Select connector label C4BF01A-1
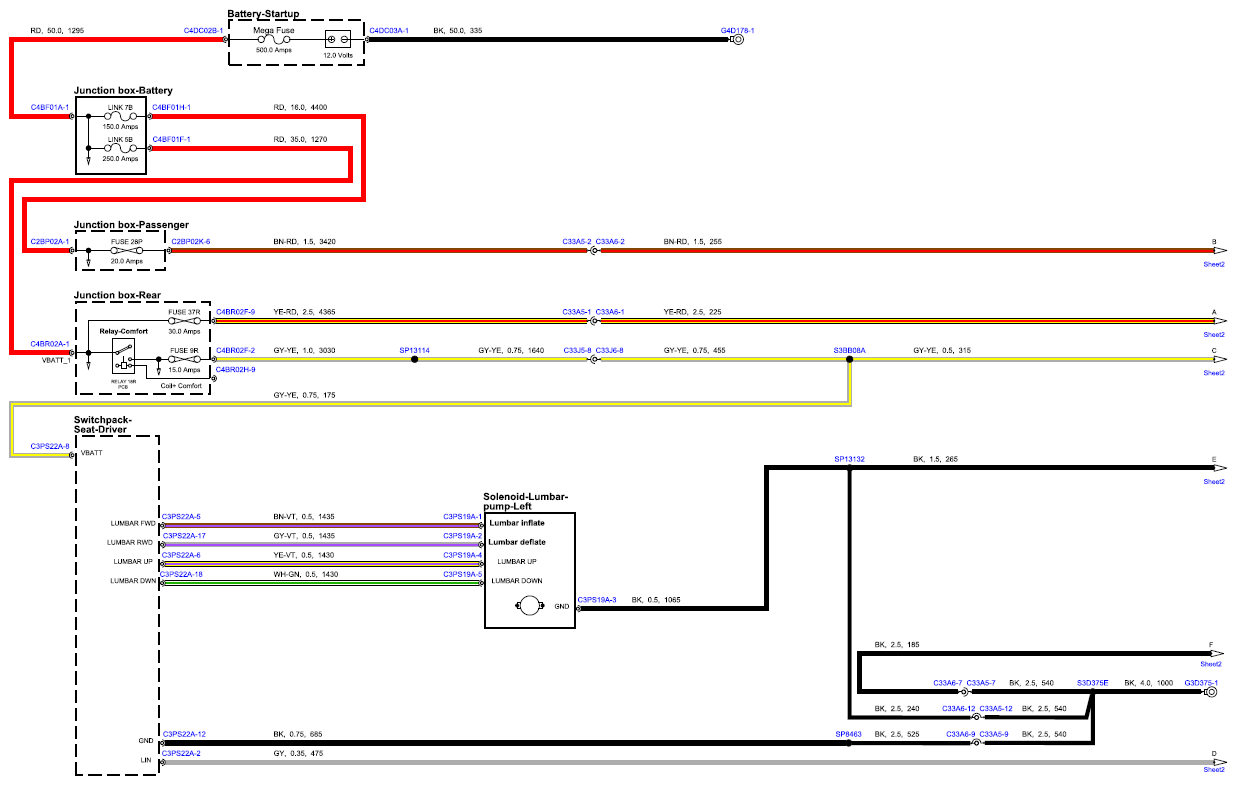 click(x=50, y=106)
